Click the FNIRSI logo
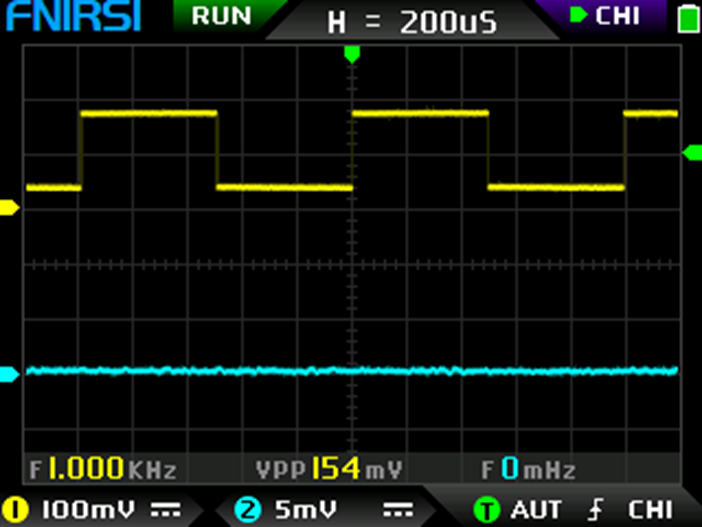702x527 pixels. point(72,17)
